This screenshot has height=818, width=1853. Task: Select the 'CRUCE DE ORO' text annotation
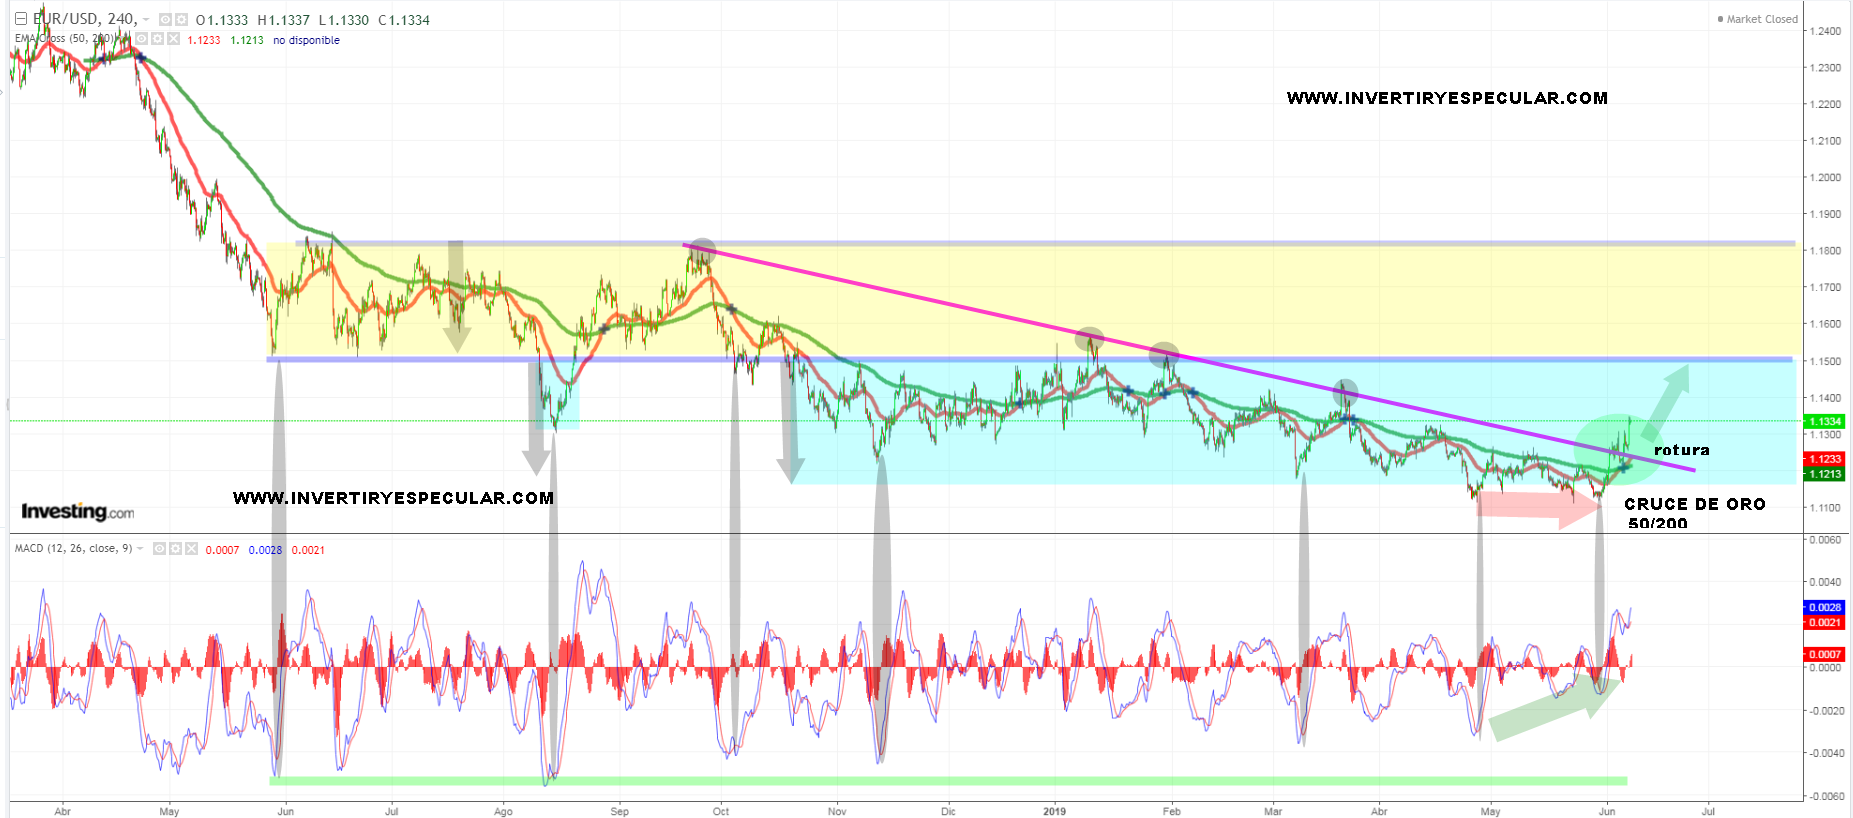1694,505
